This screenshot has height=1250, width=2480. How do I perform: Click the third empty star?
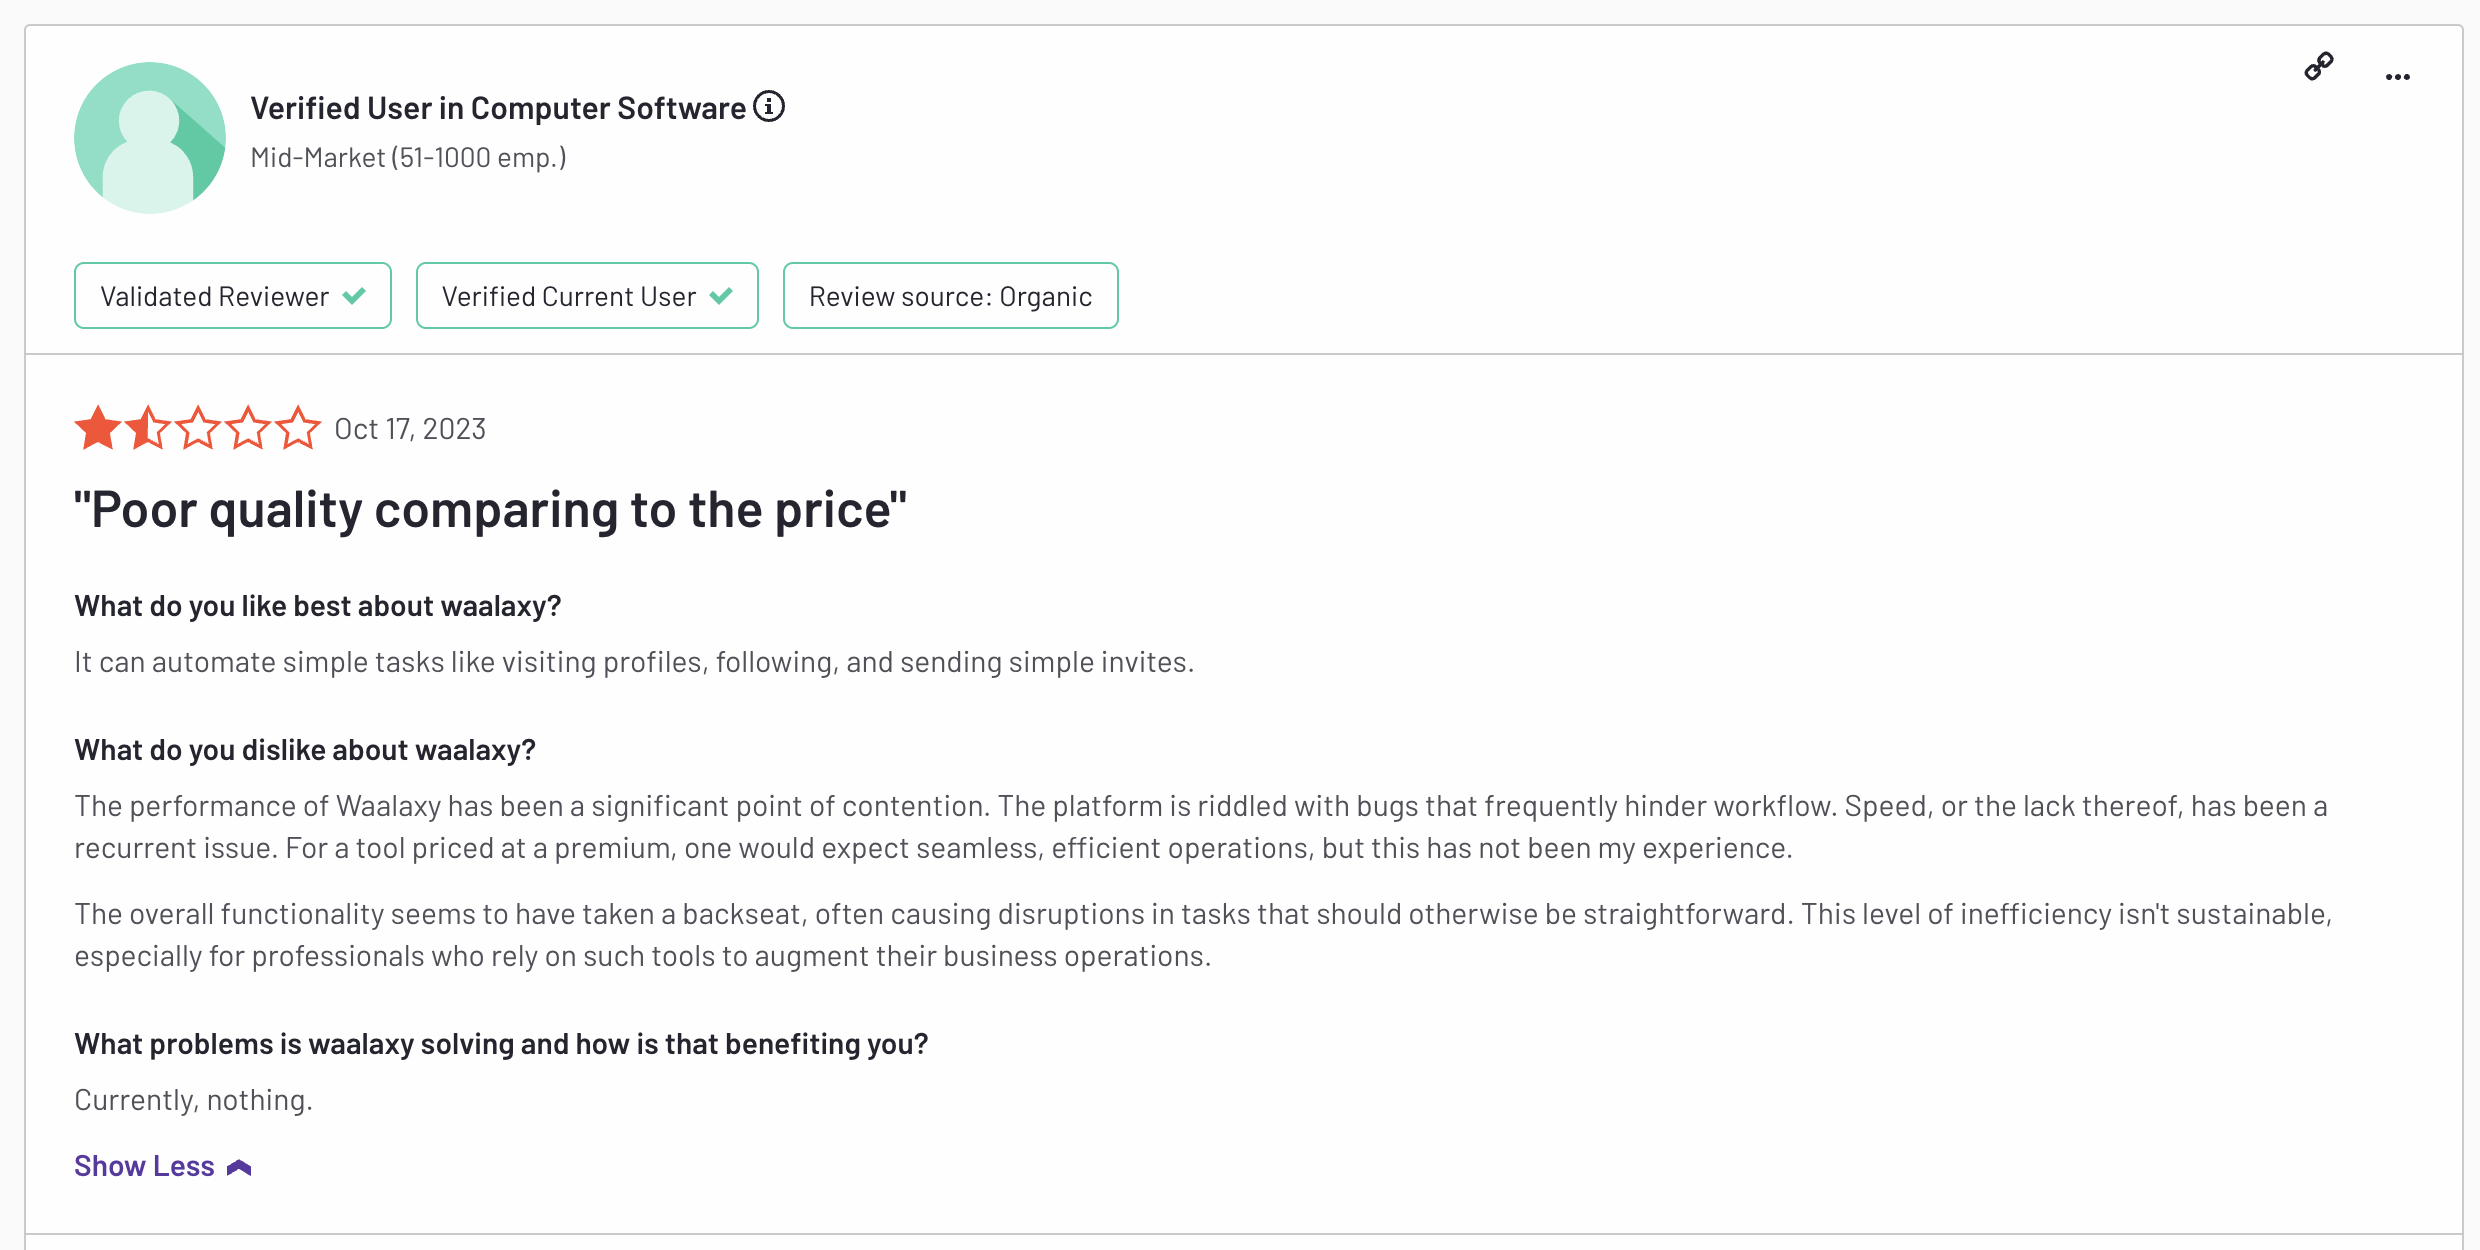click(x=198, y=428)
